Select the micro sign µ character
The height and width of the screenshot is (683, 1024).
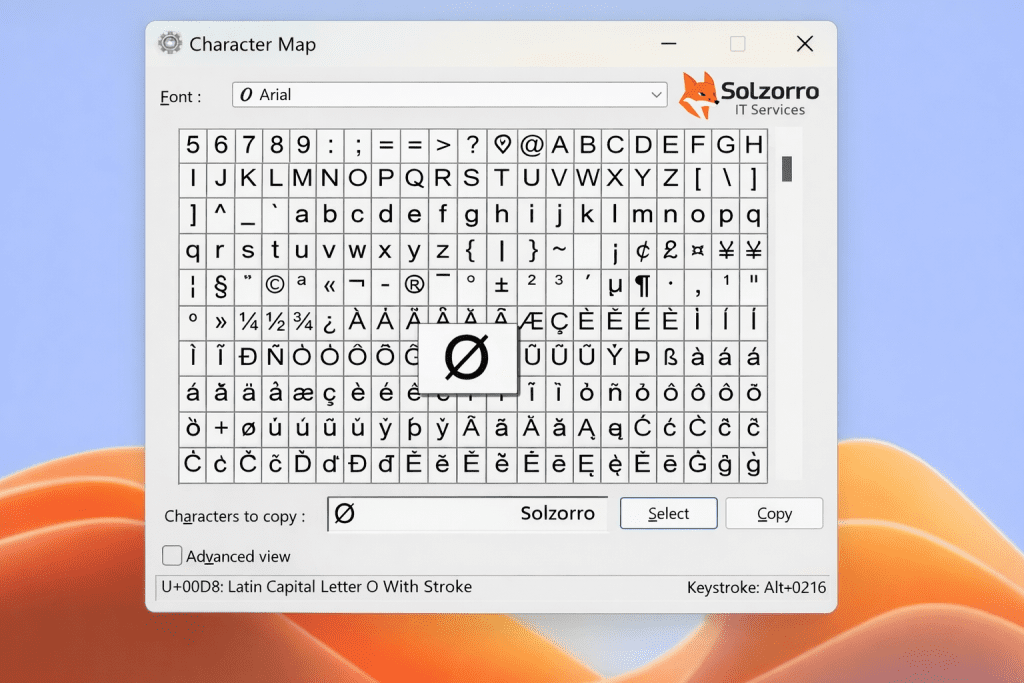tap(614, 286)
